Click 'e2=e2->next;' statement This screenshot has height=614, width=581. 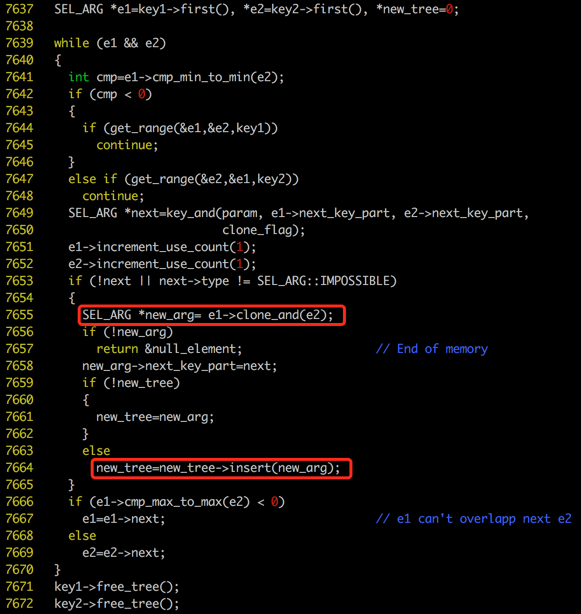pyautogui.click(x=124, y=553)
